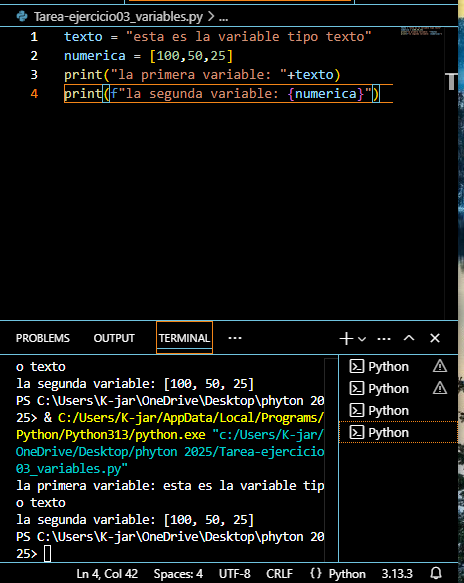Create a new terminal with plus icon
The height and width of the screenshot is (583, 464).
[x=346, y=338]
